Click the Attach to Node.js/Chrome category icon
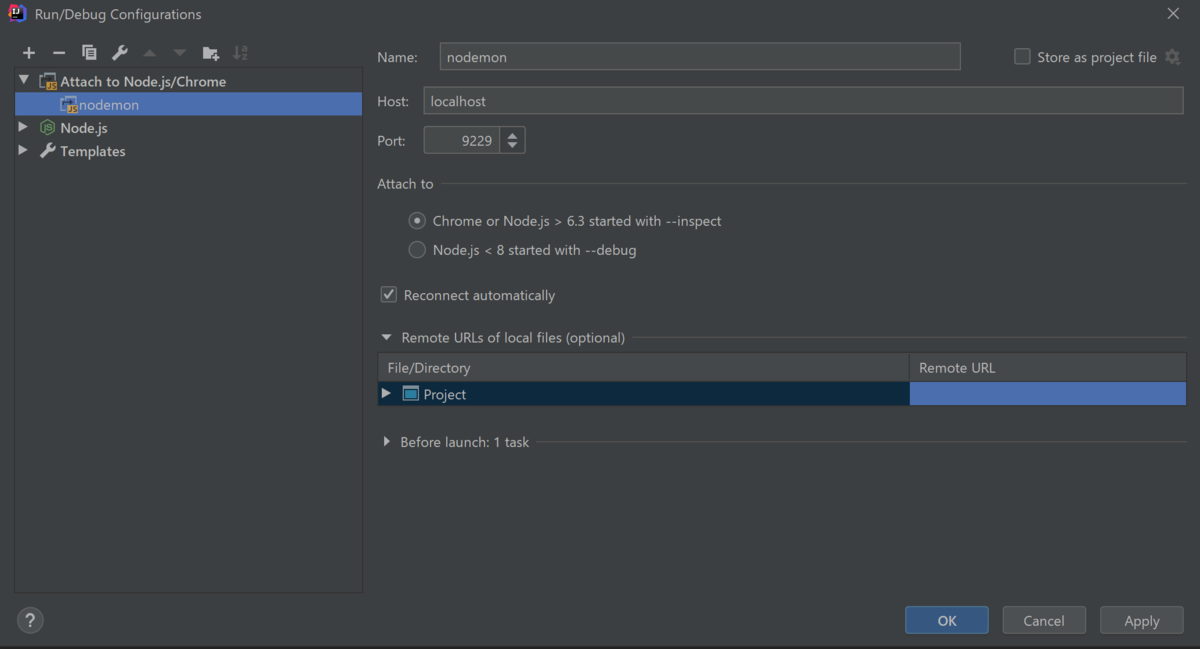The height and width of the screenshot is (649, 1200). [x=48, y=81]
